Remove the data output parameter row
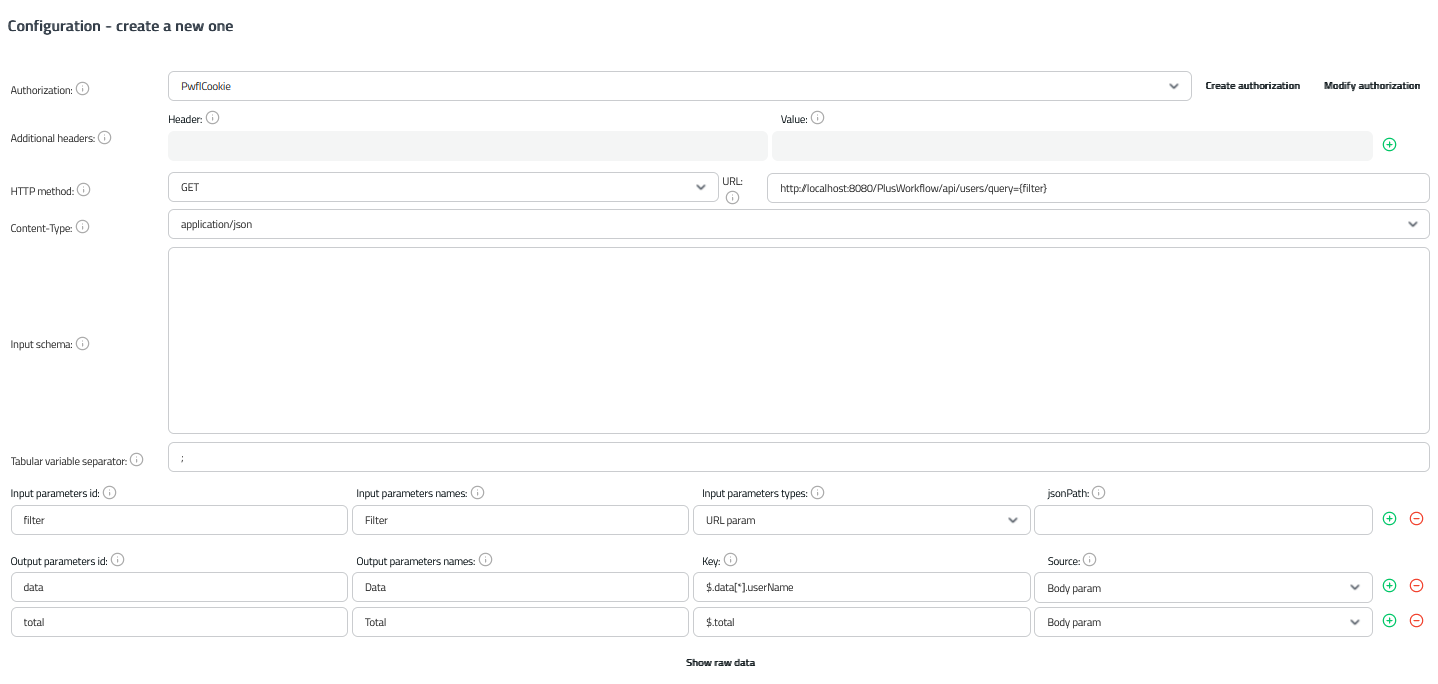 pos(1416,587)
